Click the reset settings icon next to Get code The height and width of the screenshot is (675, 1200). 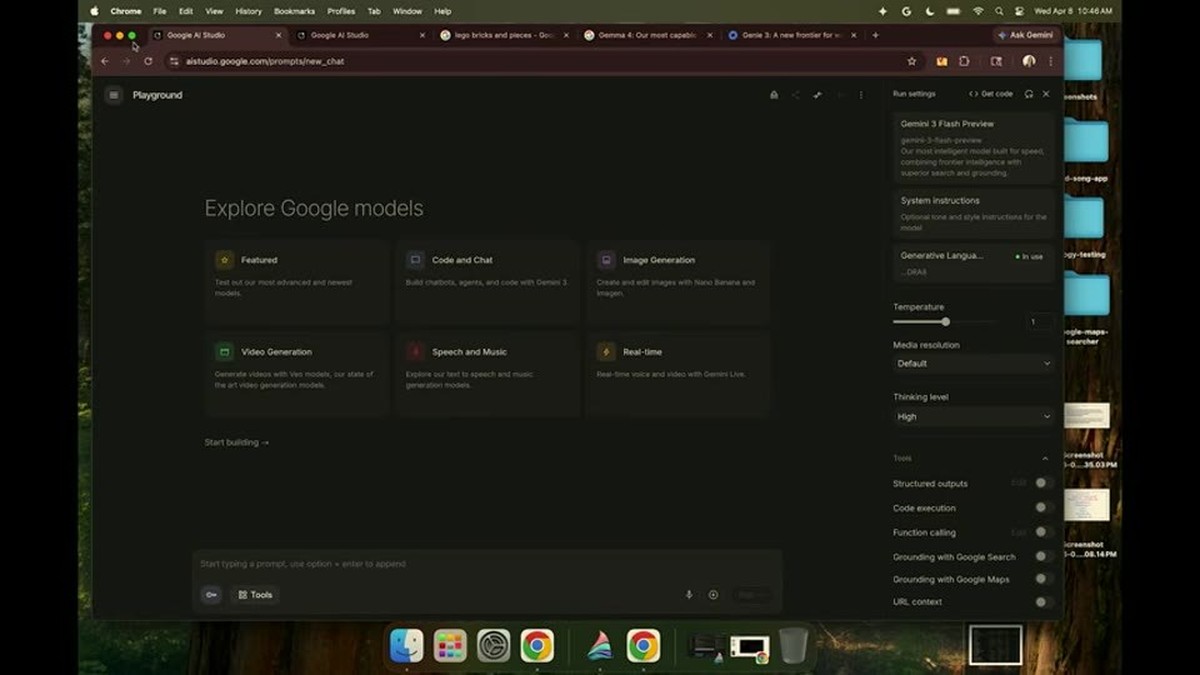[x=1029, y=94]
